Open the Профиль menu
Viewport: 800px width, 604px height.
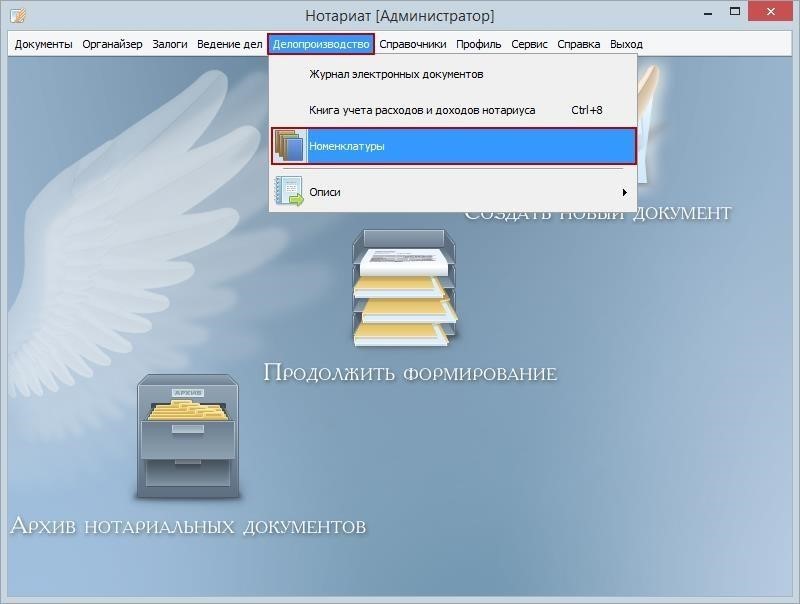pos(479,44)
